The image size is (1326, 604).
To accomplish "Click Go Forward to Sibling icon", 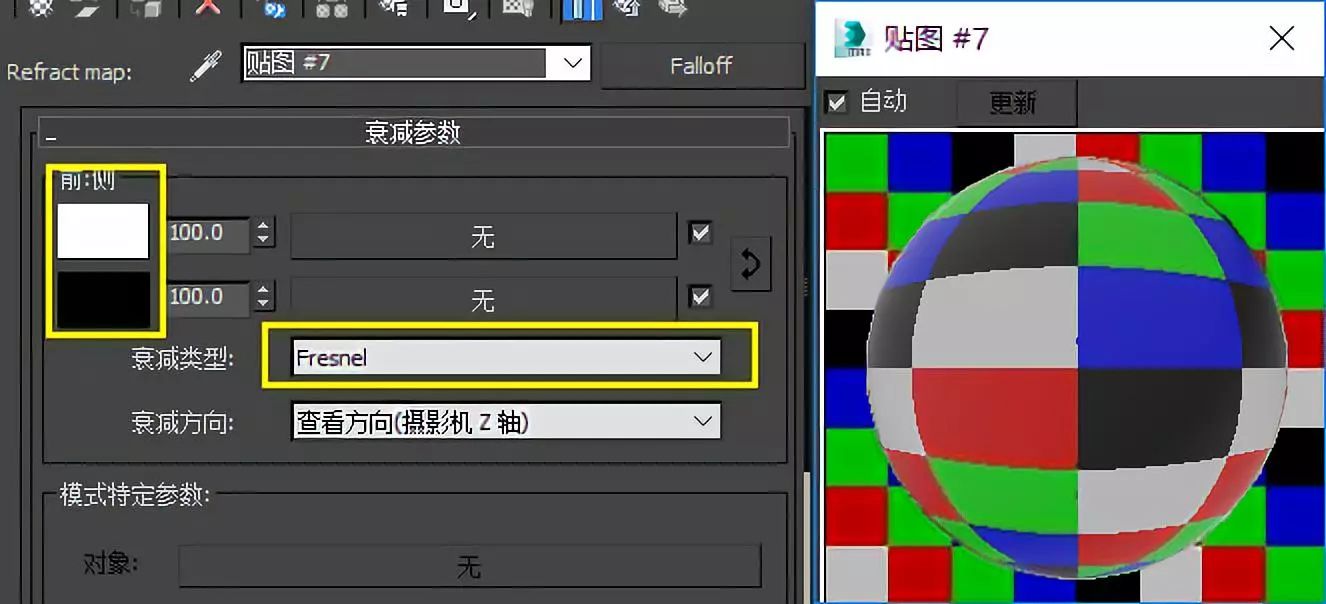I will 672,8.
